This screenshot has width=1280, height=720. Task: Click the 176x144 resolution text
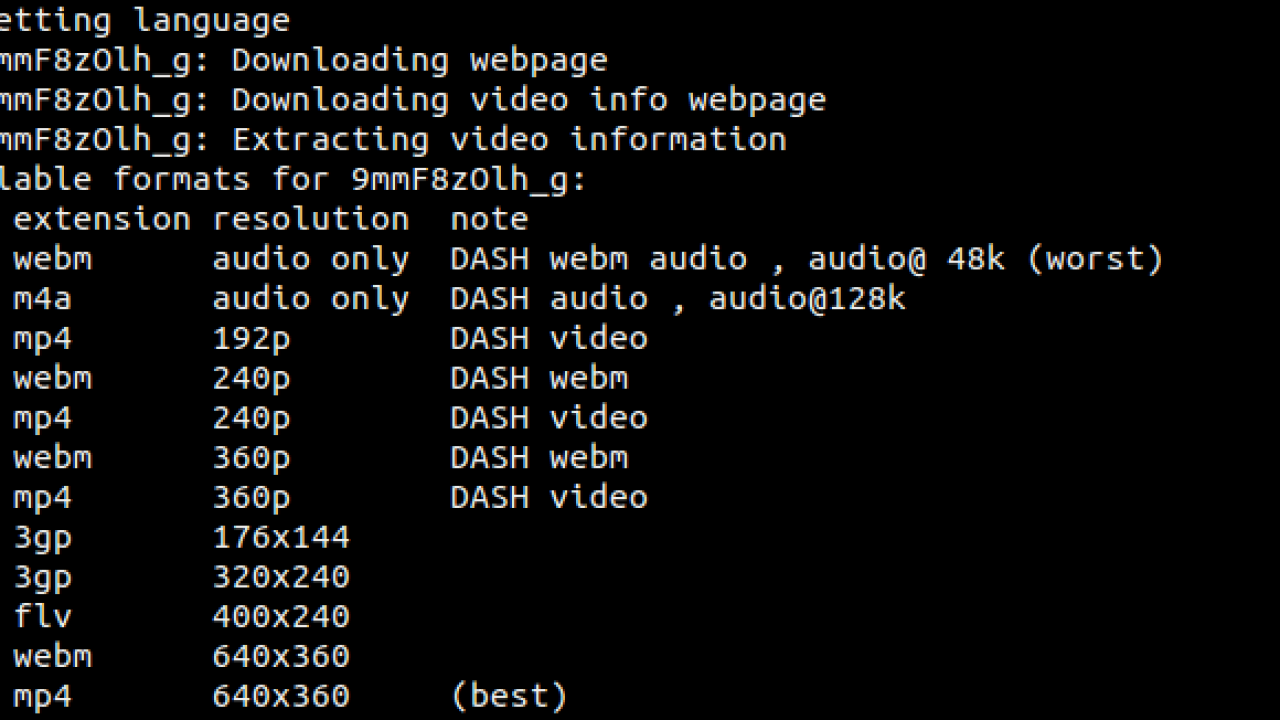[x=281, y=538]
